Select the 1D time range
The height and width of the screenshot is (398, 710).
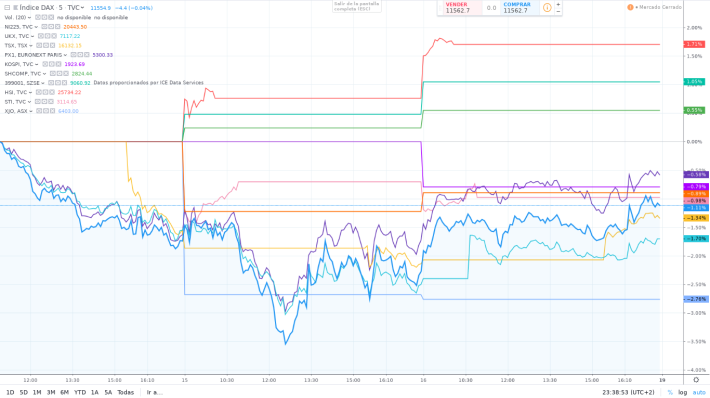[x=10, y=393]
